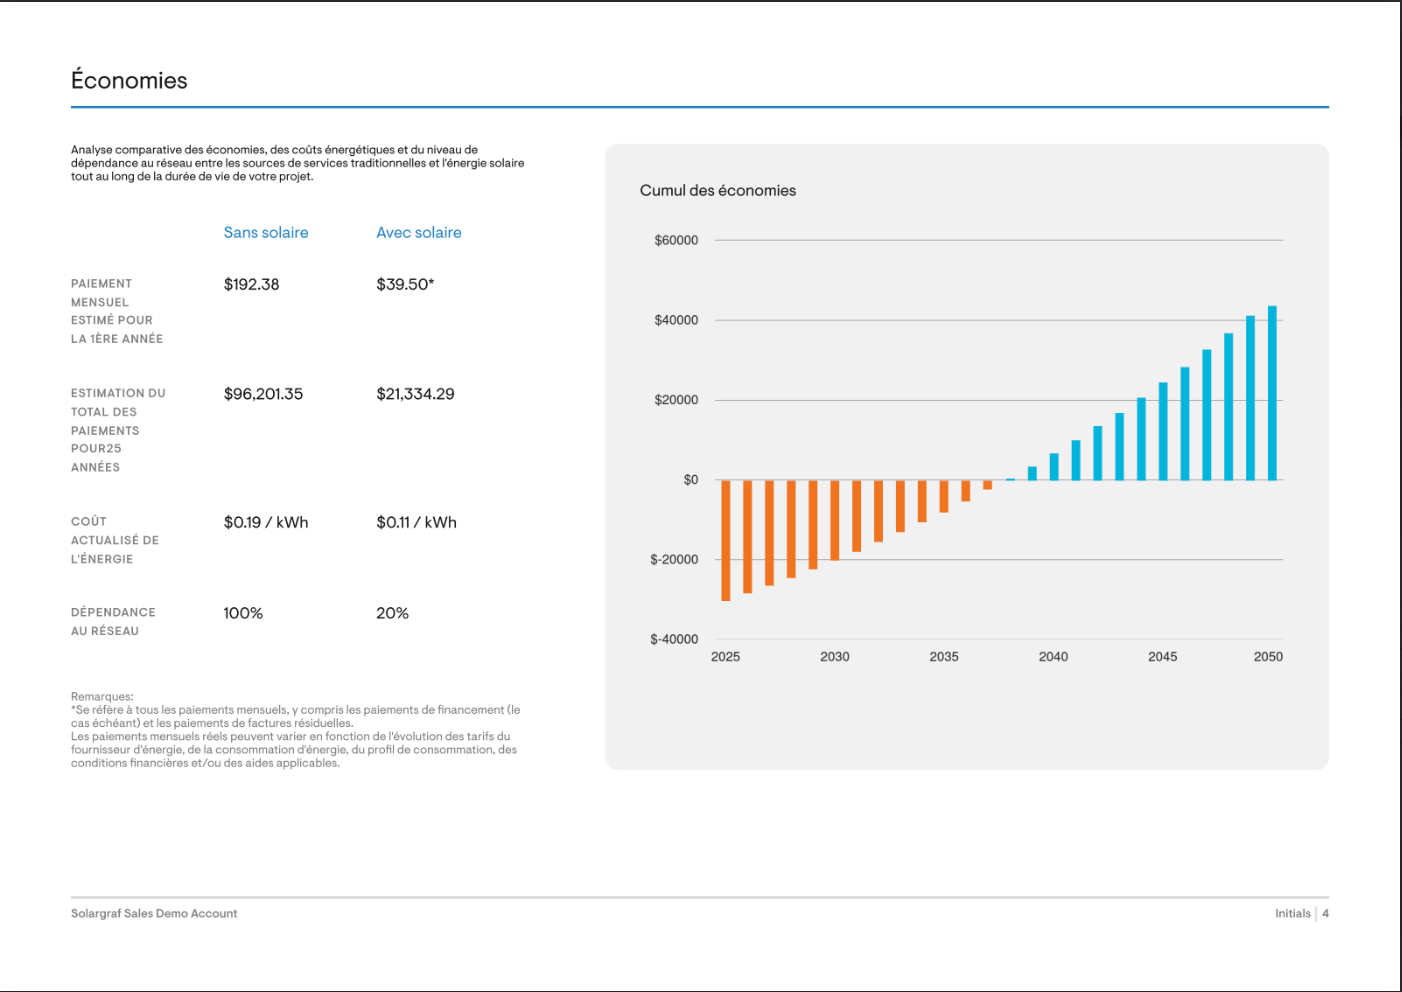The height and width of the screenshot is (992, 1402).
Task: Select the 20% grid dependence value
Action: click(392, 613)
